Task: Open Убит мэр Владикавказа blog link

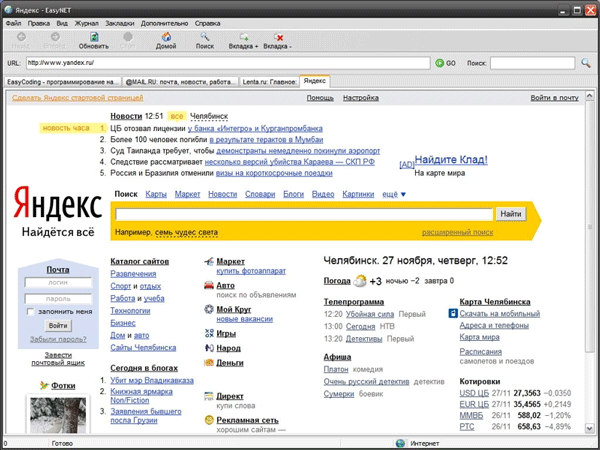Action: [152, 381]
